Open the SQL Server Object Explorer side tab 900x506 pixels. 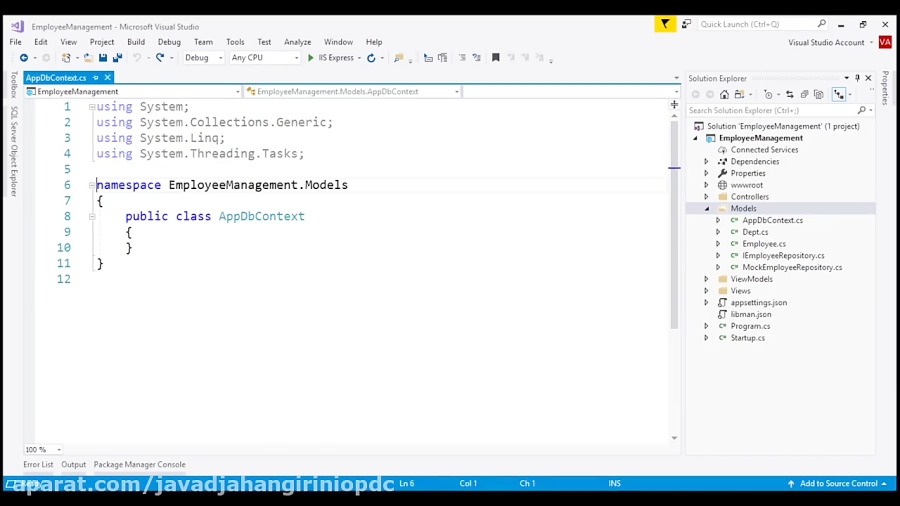pyautogui.click(x=14, y=151)
